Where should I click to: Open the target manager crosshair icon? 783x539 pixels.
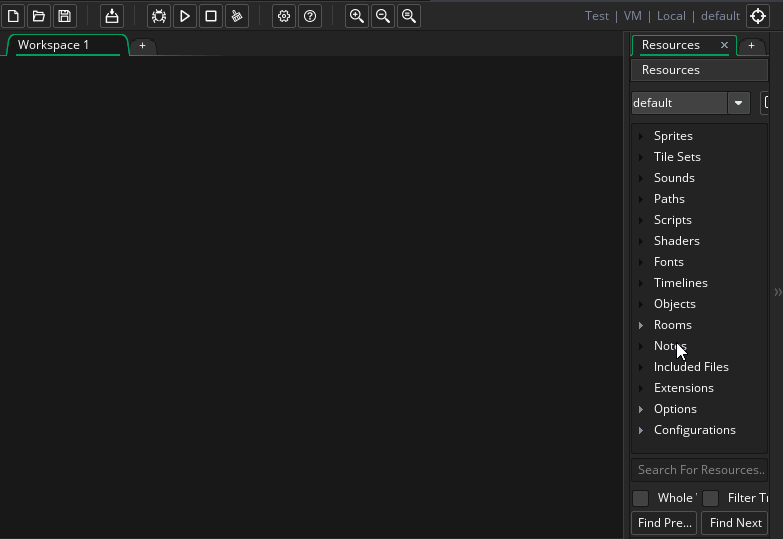click(x=758, y=16)
